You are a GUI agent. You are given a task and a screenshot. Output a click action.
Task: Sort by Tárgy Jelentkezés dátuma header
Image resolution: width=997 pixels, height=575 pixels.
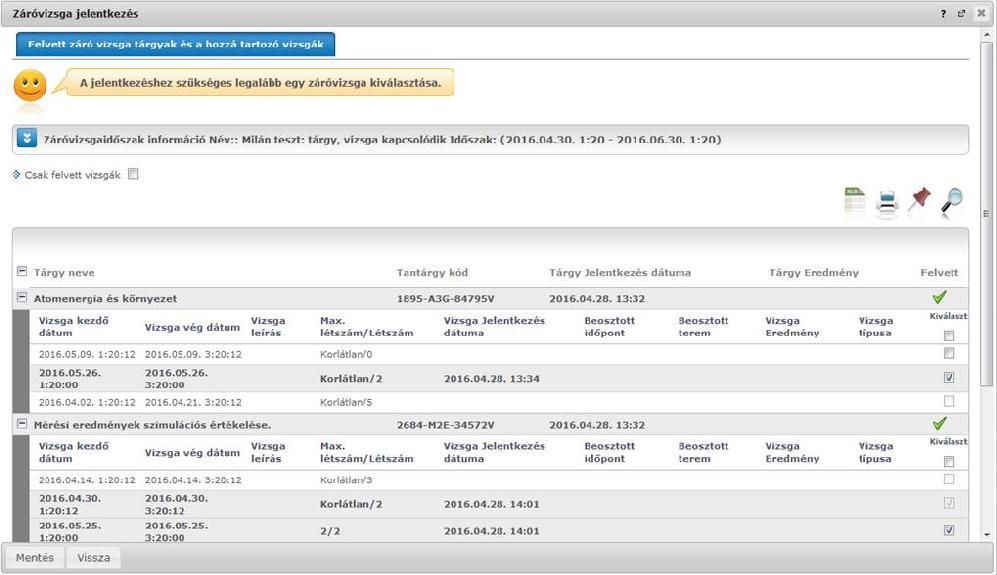[x=620, y=272]
